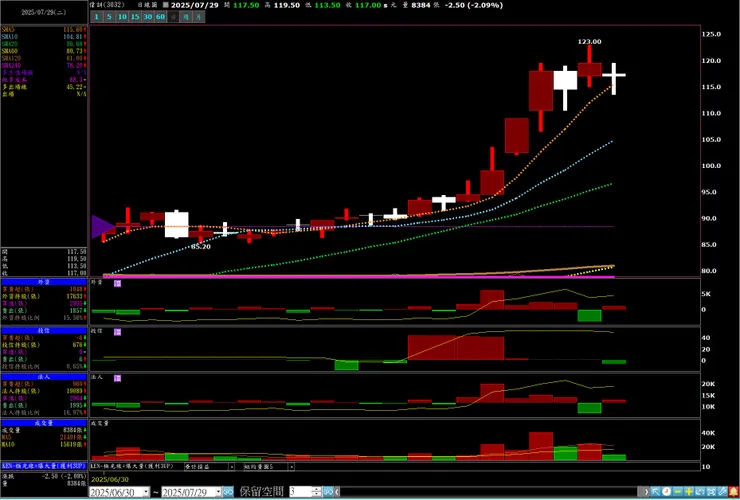
Task: Switch to weekly (週) chart button
Action: click(x=186, y=17)
